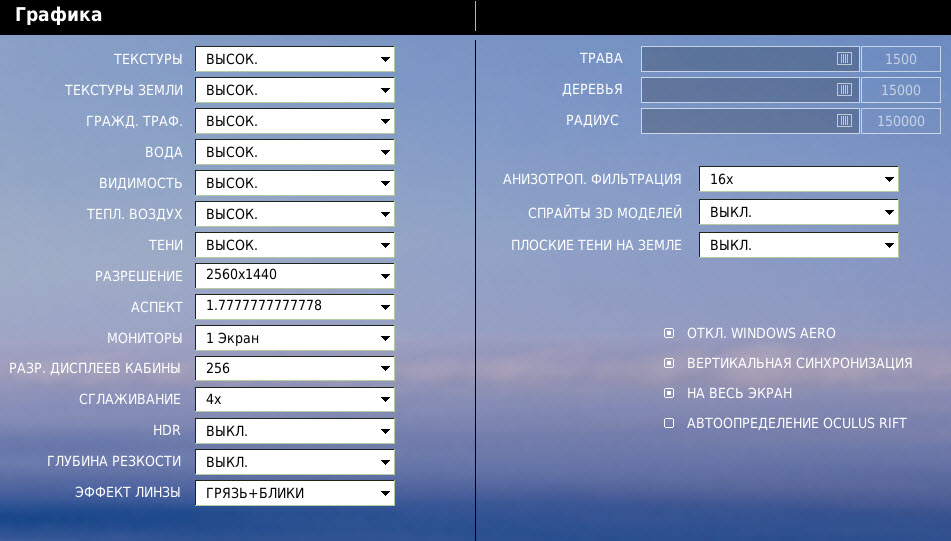Open ЭФФЕКТ ЛИНЗЫ dropdown showing ГРЯЗЬ+БЛИКИ
This screenshot has width=951, height=541.
[x=295, y=493]
